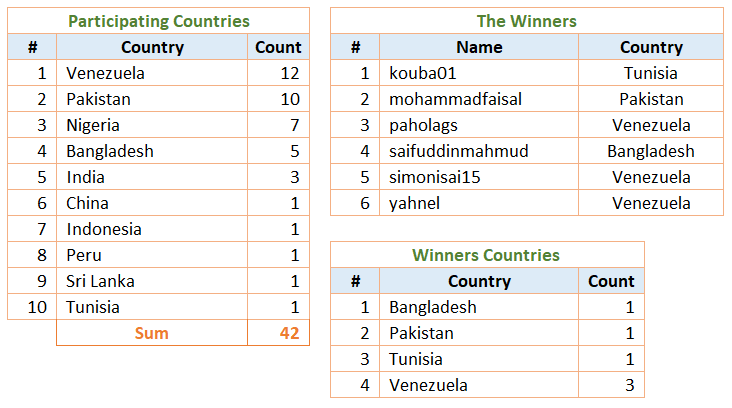Select Venezuela count 3 cell
This screenshot has height=408, width=732.
pyautogui.click(x=612, y=385)
